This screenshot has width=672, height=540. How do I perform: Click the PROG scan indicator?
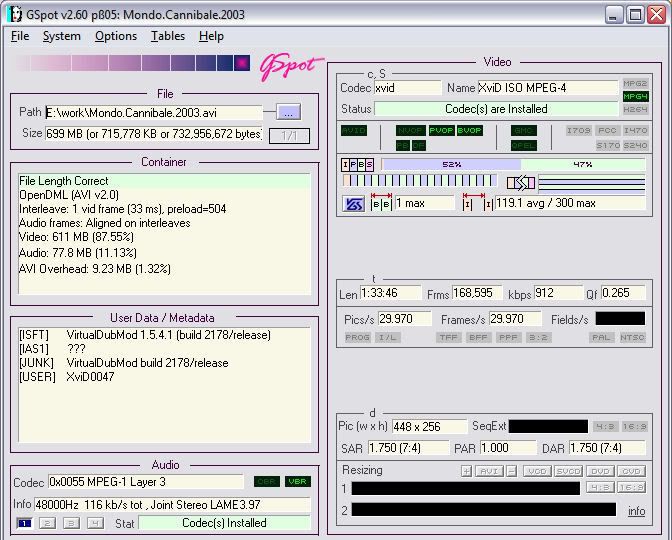[x=357, y=338]
